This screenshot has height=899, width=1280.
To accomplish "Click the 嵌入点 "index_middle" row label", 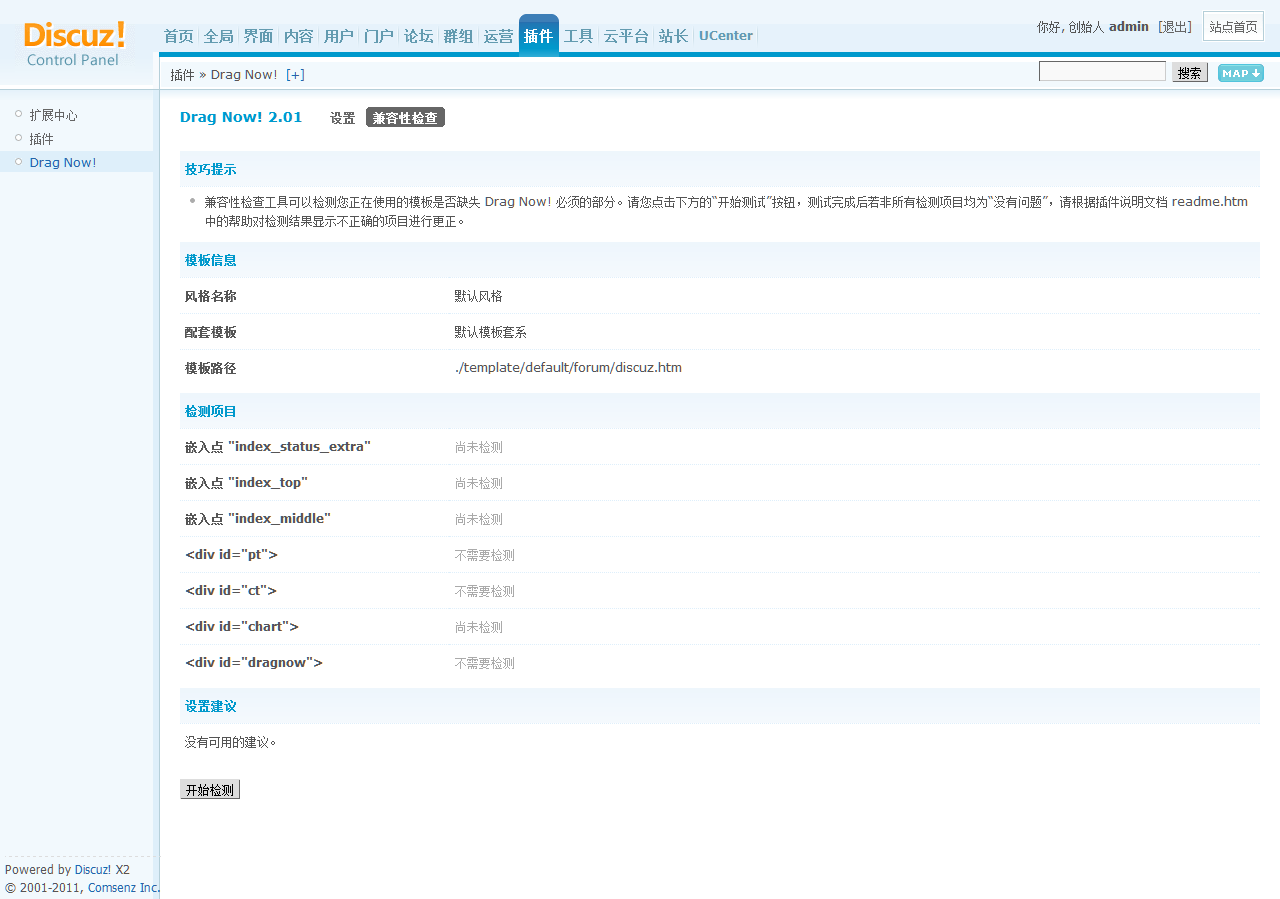I will 258,519.
